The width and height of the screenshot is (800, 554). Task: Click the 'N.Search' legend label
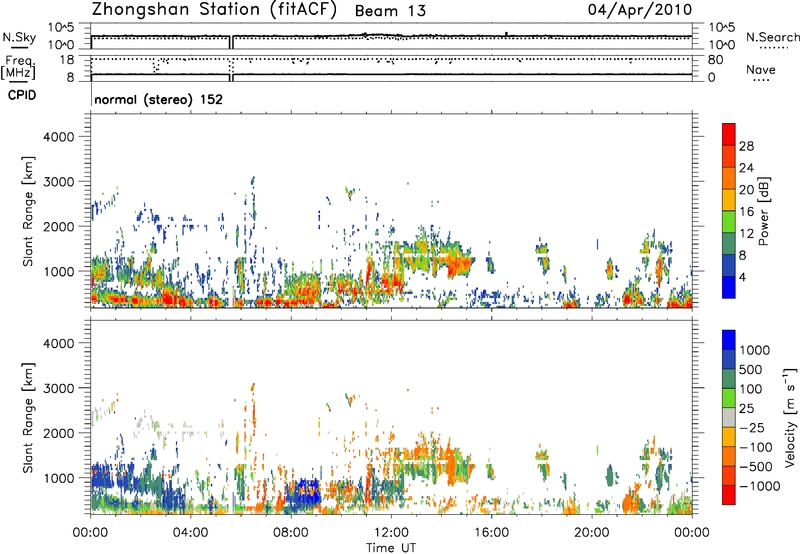[x=772, y=37]
